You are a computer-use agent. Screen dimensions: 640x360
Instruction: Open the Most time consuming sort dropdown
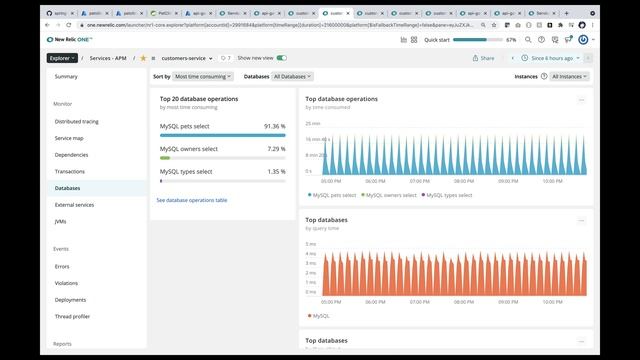pos(203,76)
